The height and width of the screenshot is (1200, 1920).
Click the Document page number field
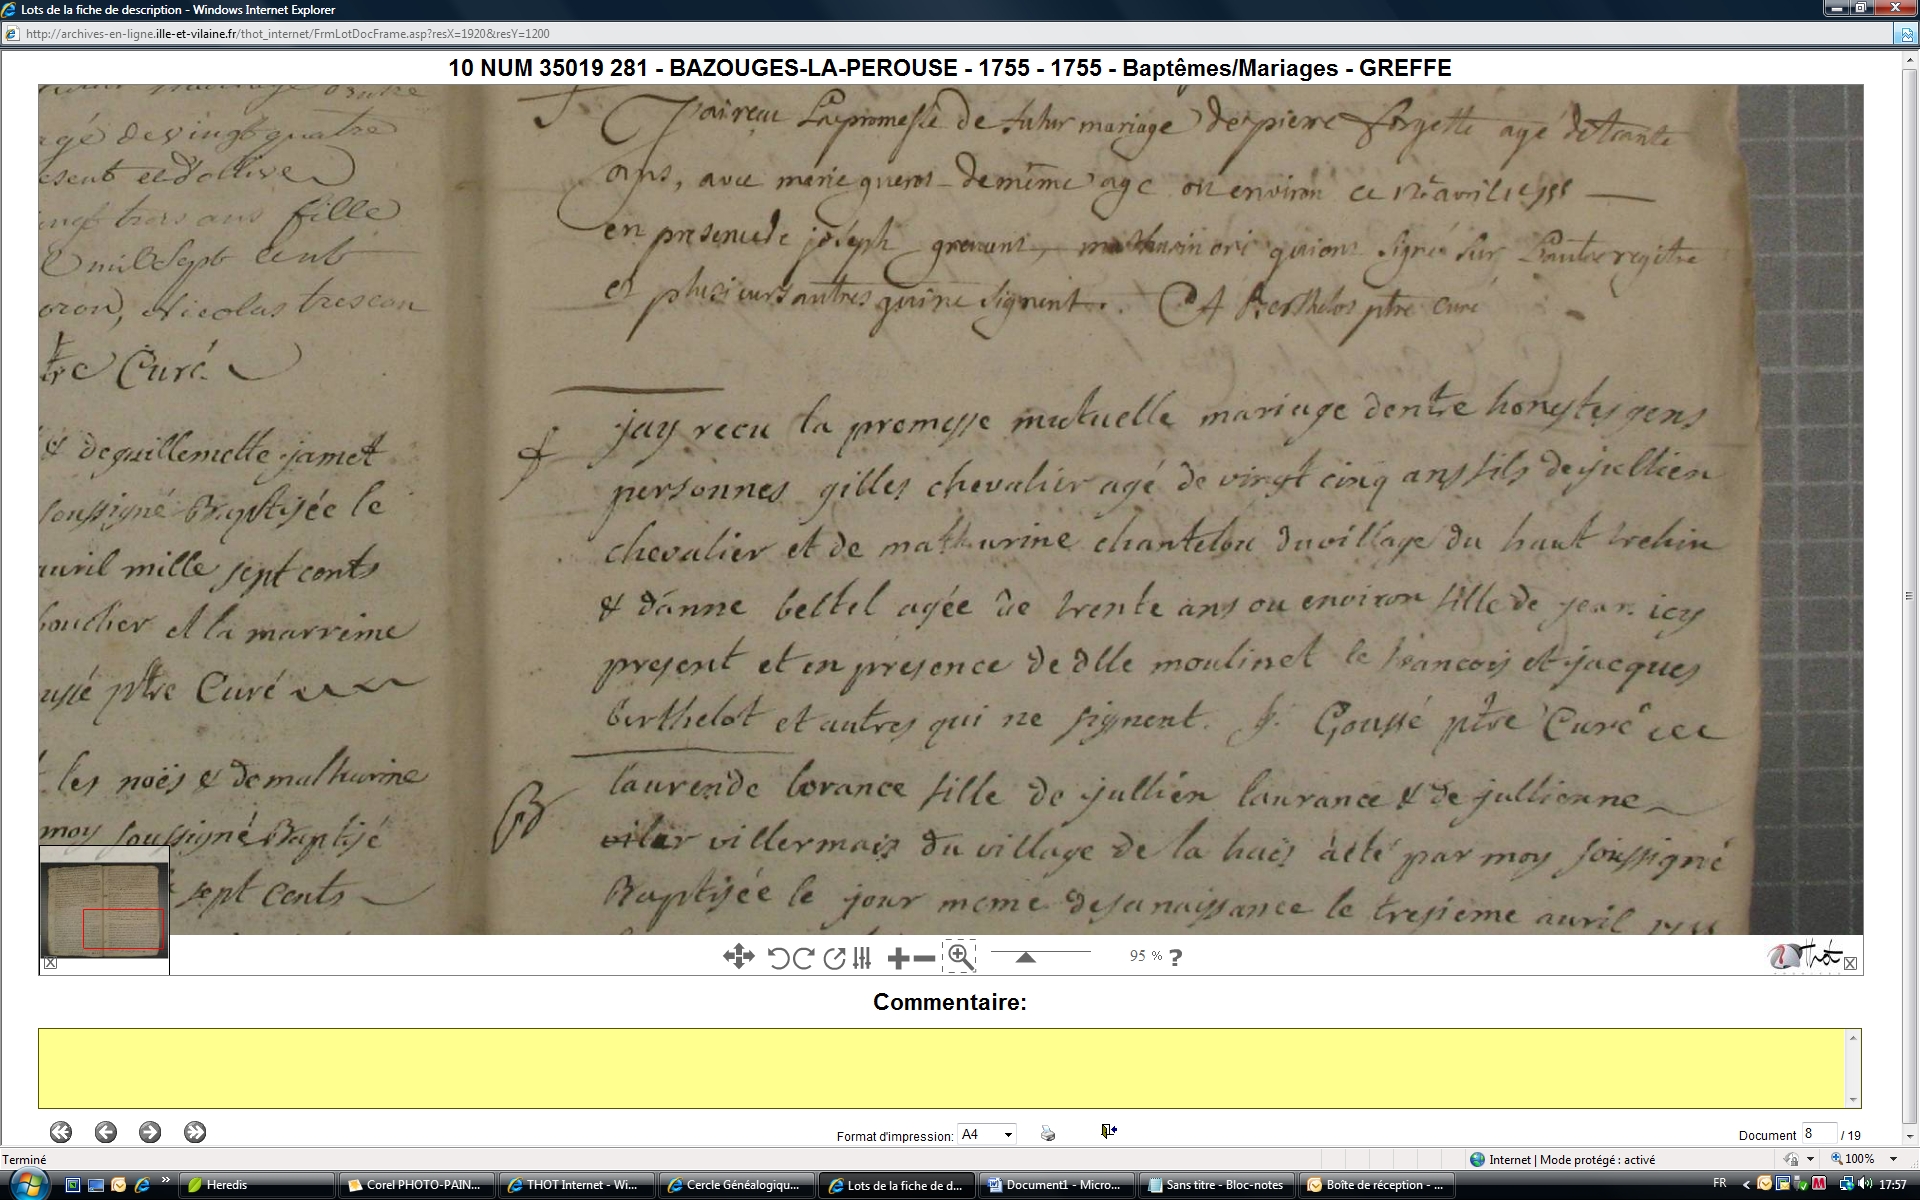pos(1818,1134)
